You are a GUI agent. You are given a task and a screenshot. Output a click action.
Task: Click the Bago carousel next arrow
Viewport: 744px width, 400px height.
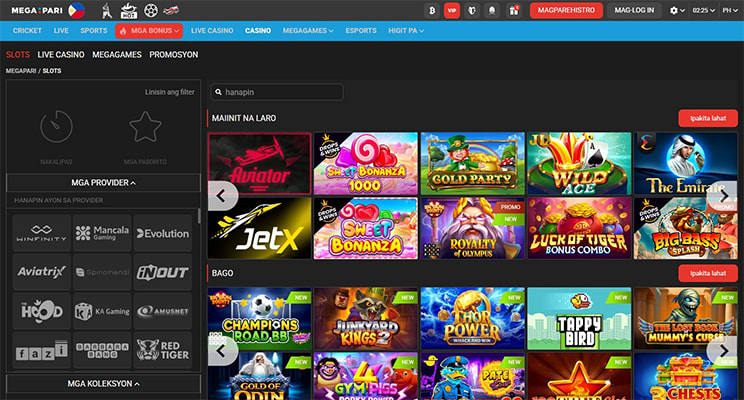[723, 351]
